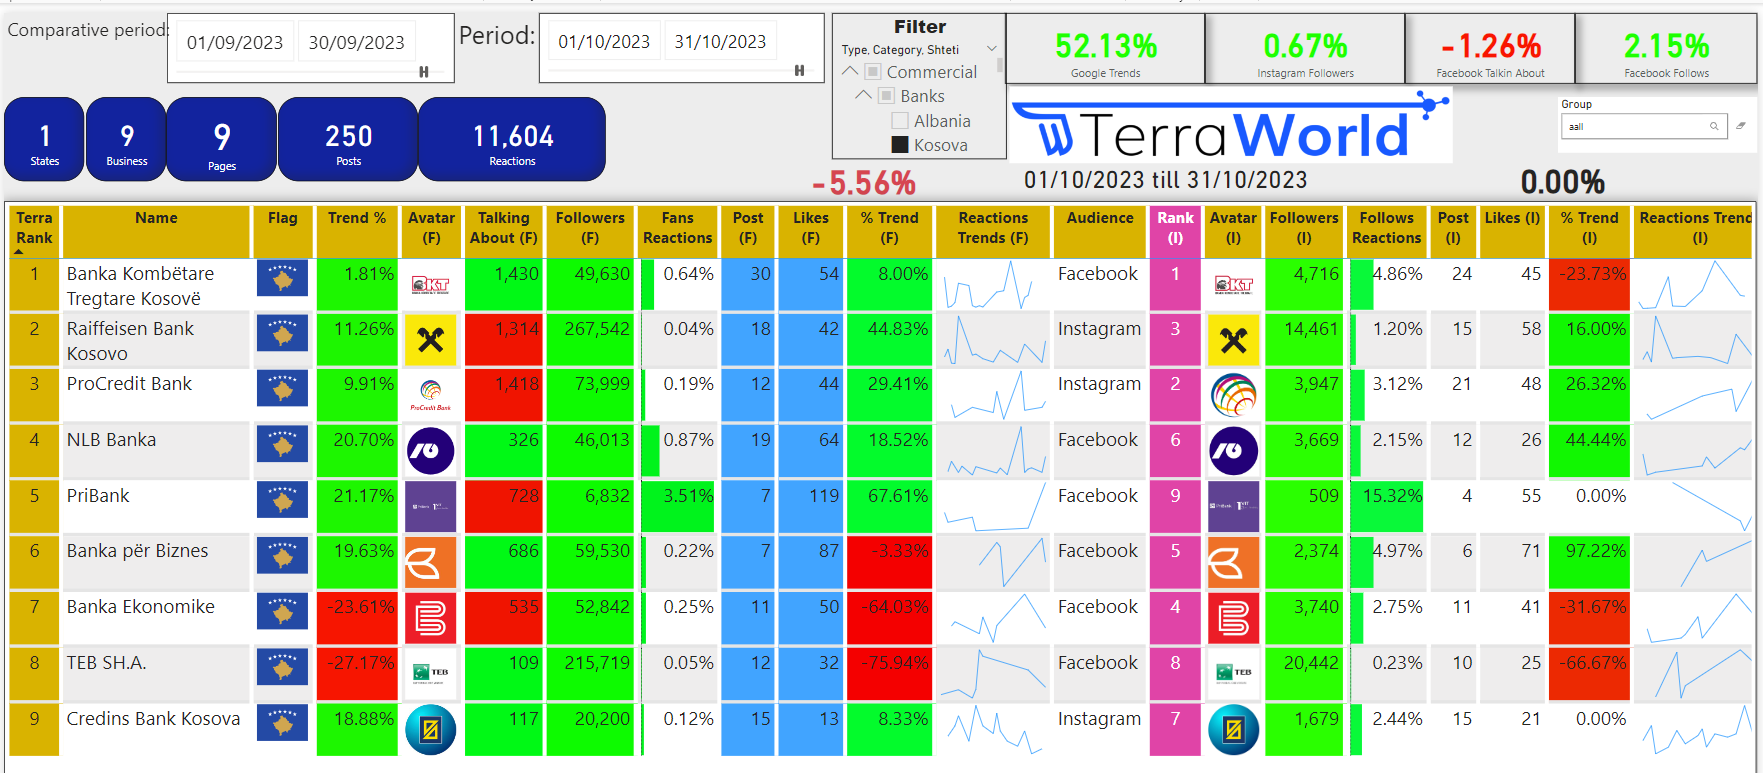Click the 01/09/2023 comparative start date field
This screenshot has width=1763, height=773.
pyautogui.click(x=235, y=42)
